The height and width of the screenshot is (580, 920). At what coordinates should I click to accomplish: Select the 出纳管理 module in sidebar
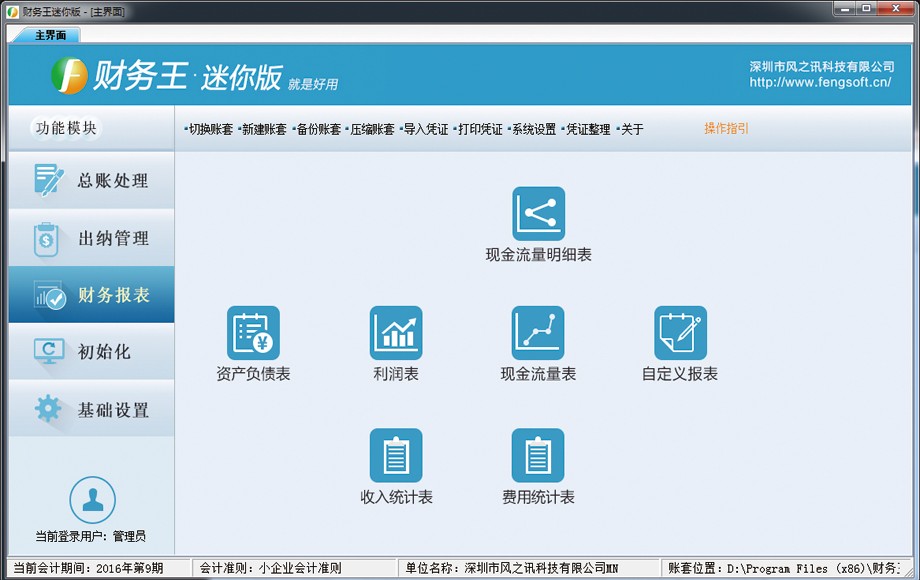click(x=91, y=238)
